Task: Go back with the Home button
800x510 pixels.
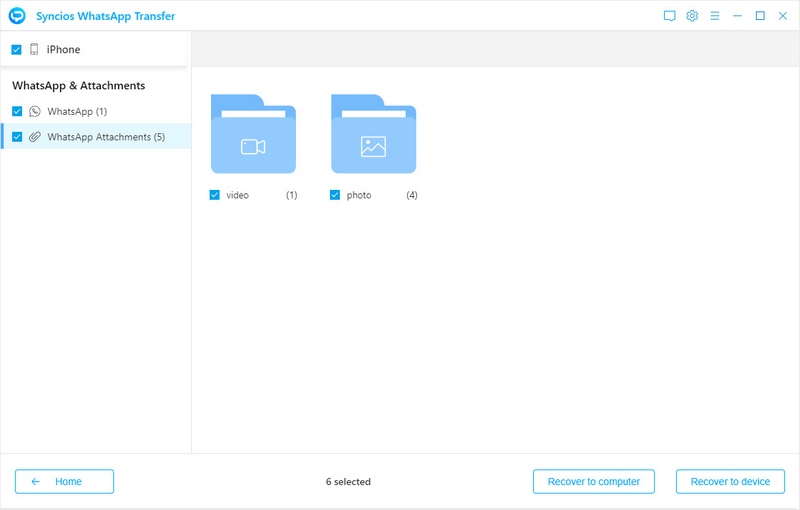Action: click(64, 481)
